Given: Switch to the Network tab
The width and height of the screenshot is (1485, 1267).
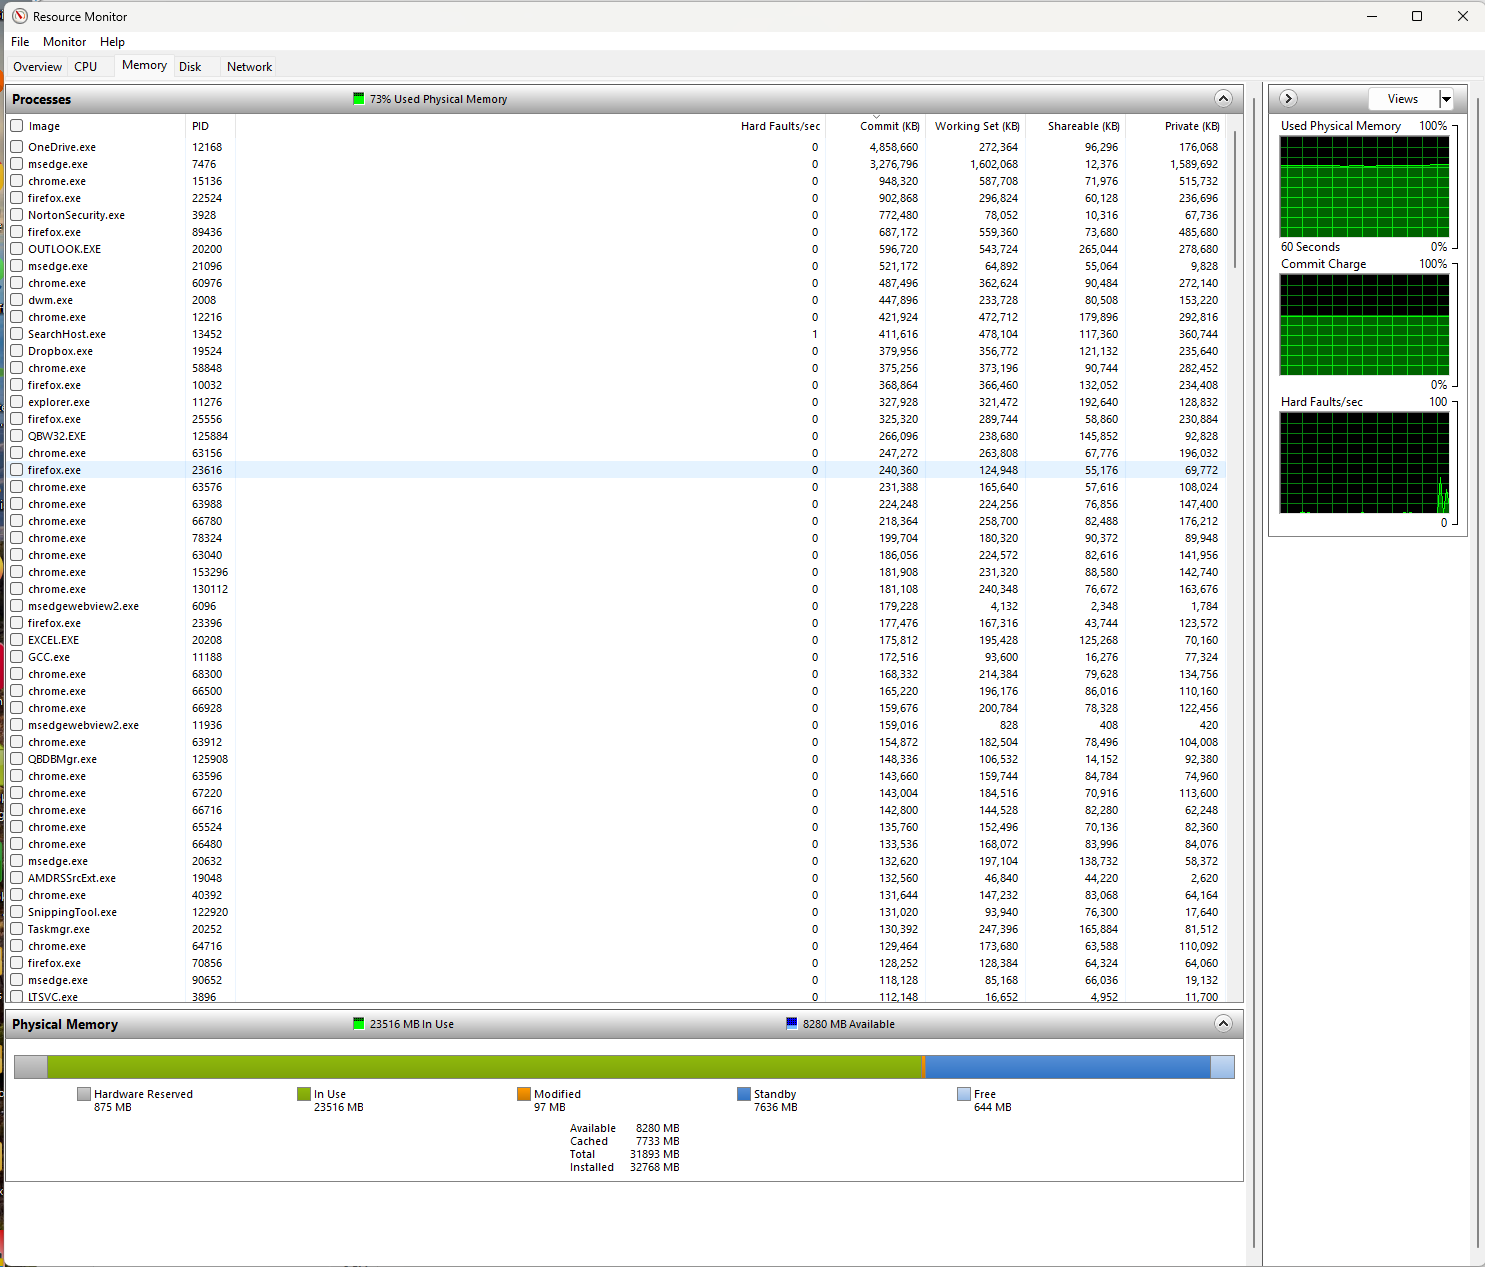Looking at the screenshot, I should tap(249, 66).
